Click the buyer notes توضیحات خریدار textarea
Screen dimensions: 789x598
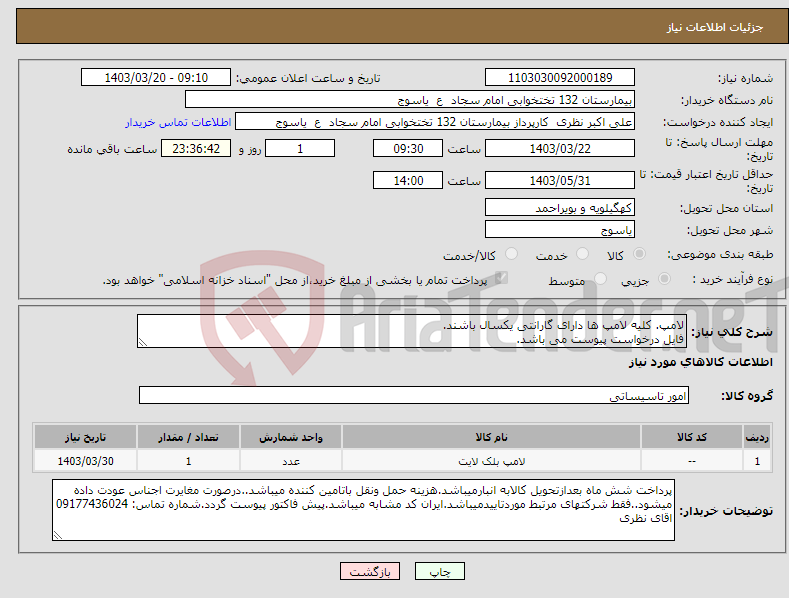pyautogui.click(x=363, y=510)
